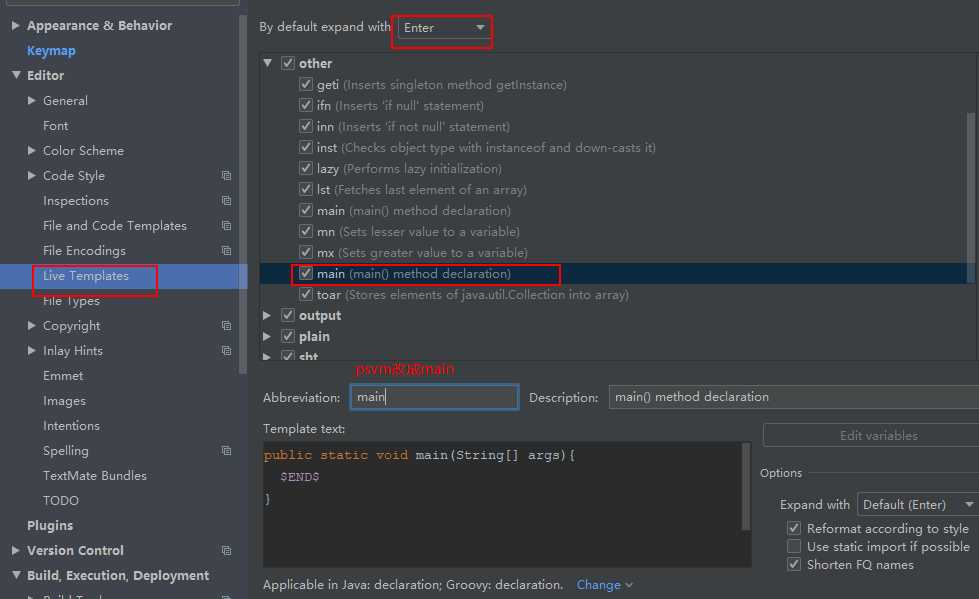This screenshot has width=979, height=599.
Task: Open Emmet settings page
Action: (62, 375)
